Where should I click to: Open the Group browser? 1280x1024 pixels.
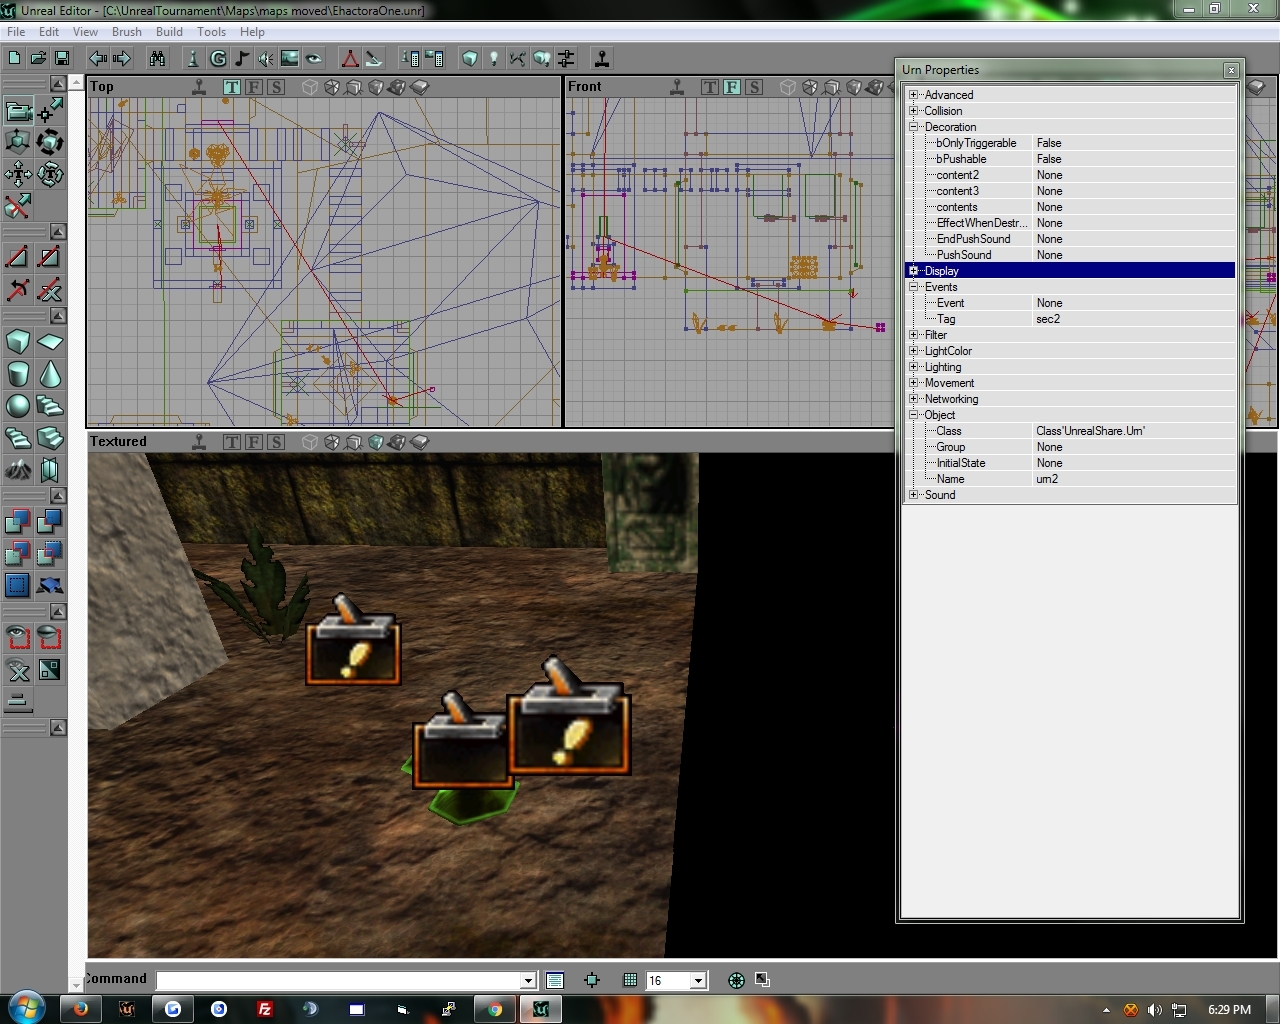[217, 58]
